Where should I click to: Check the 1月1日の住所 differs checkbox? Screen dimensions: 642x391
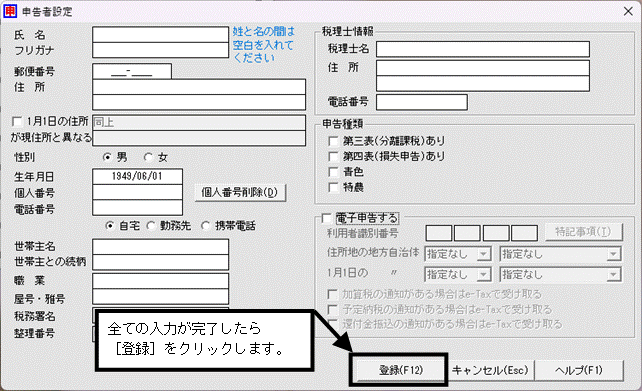pyautogui.click(x=17, y=122)
